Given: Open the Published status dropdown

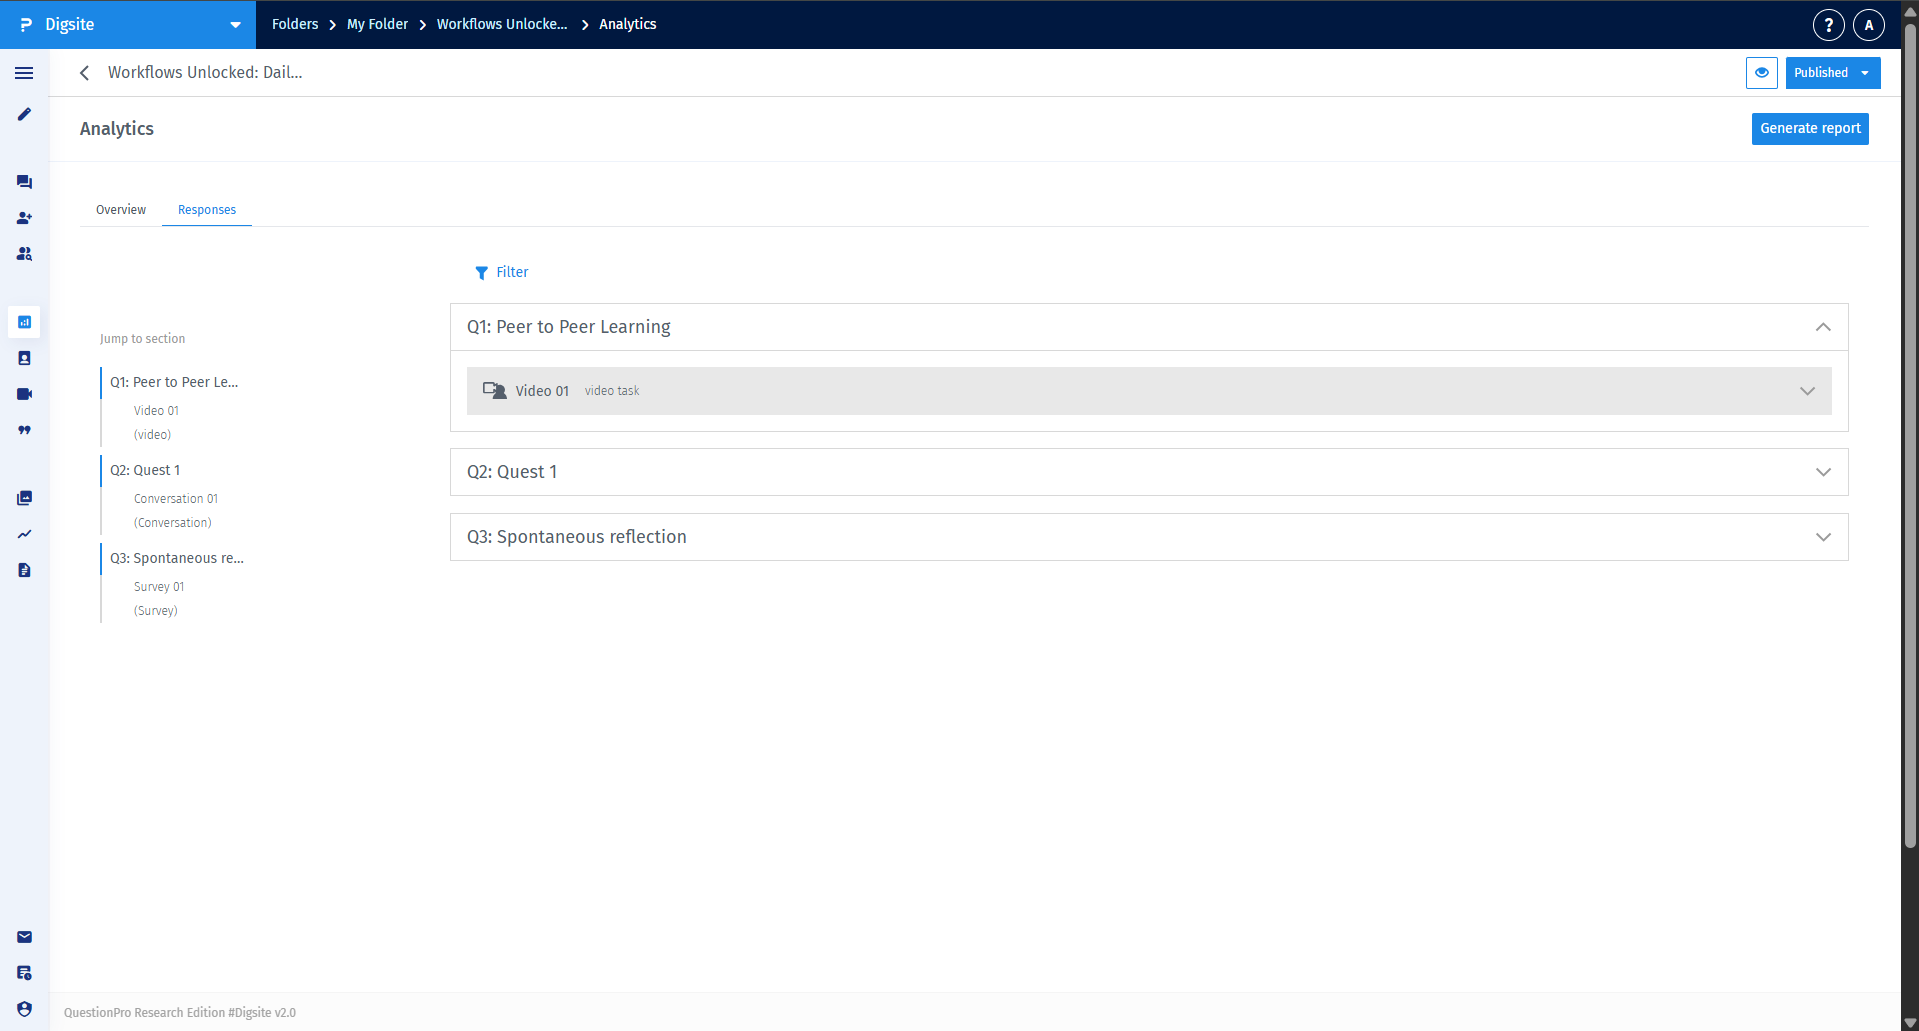Looking at the screenshot, I should 1863,72.
